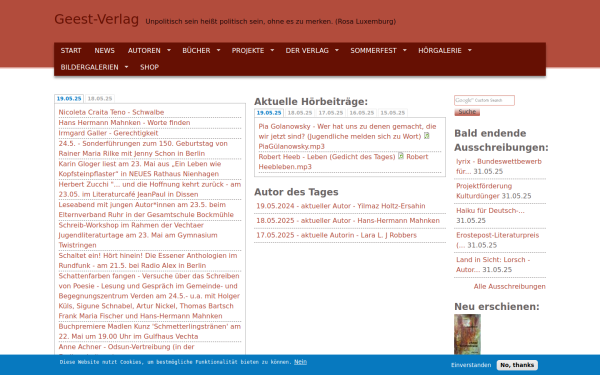Expand the BÜCHER menu arrow

tap(218, 50)
